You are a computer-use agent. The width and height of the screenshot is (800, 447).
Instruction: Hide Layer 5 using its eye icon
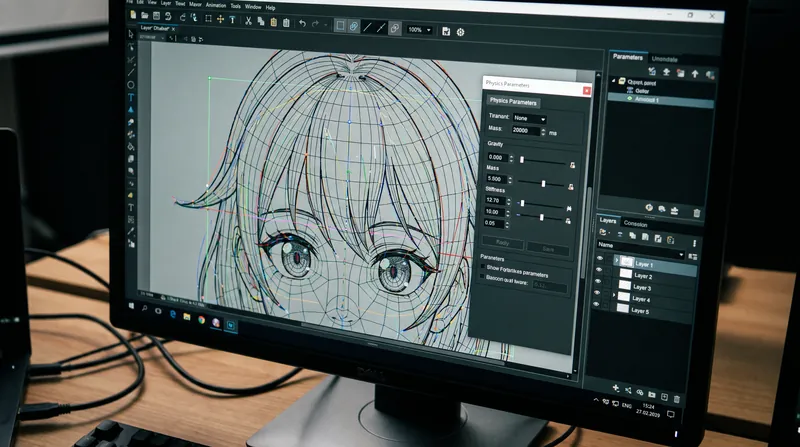[x=596, y=304]
